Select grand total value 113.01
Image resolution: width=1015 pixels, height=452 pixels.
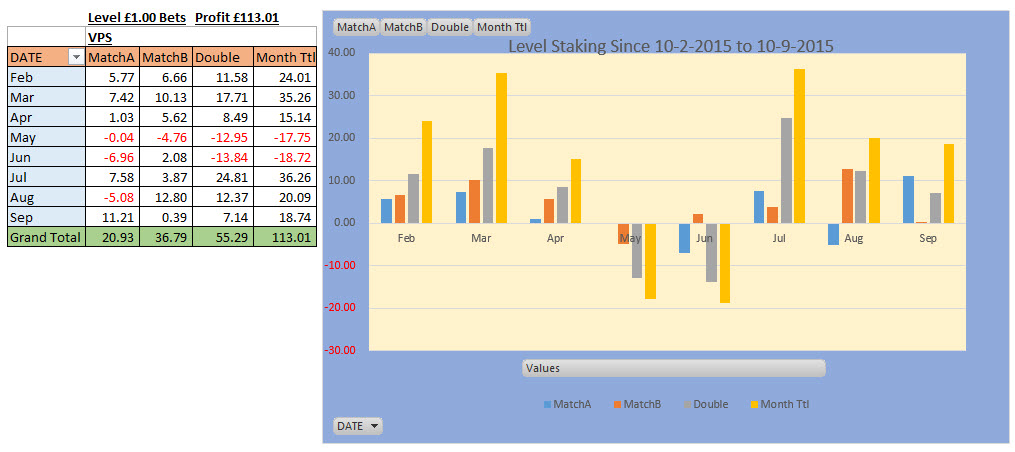click(x=285, y=238)
